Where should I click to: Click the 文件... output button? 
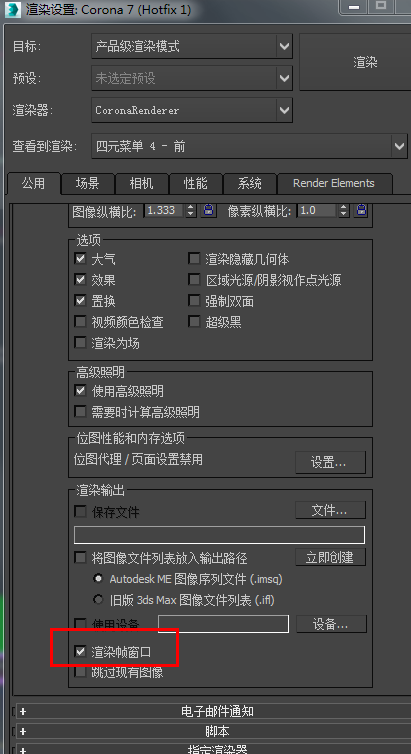(330, 510)
